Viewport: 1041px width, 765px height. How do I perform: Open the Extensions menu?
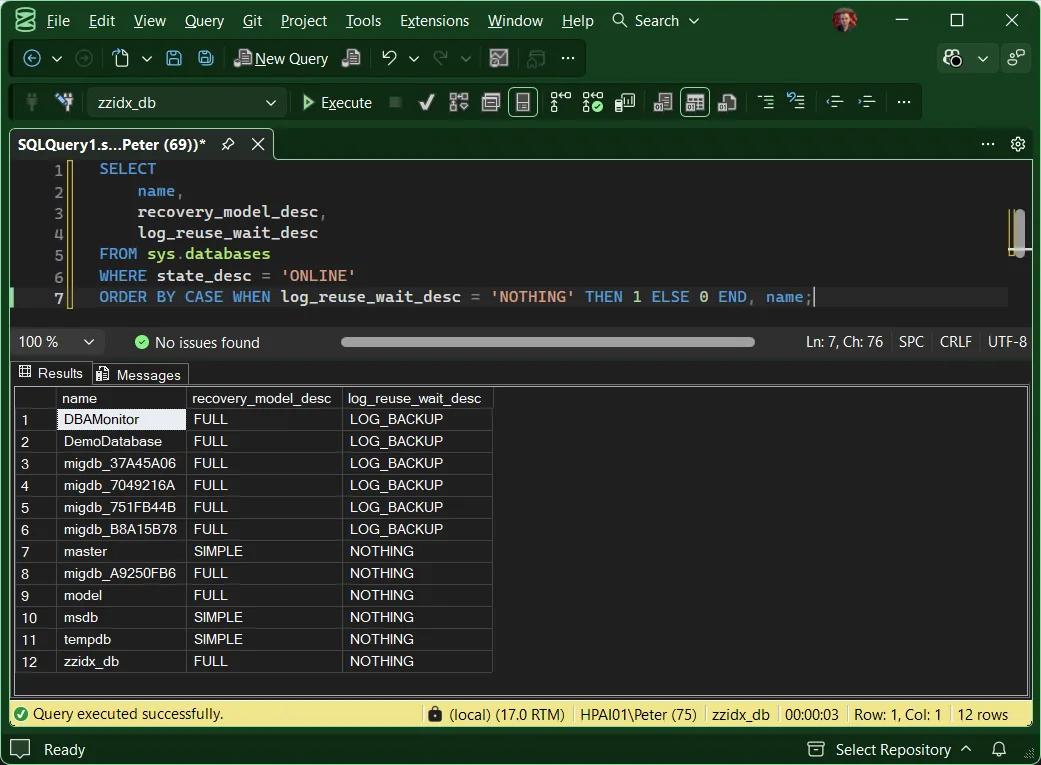click(x=434, y=21)
